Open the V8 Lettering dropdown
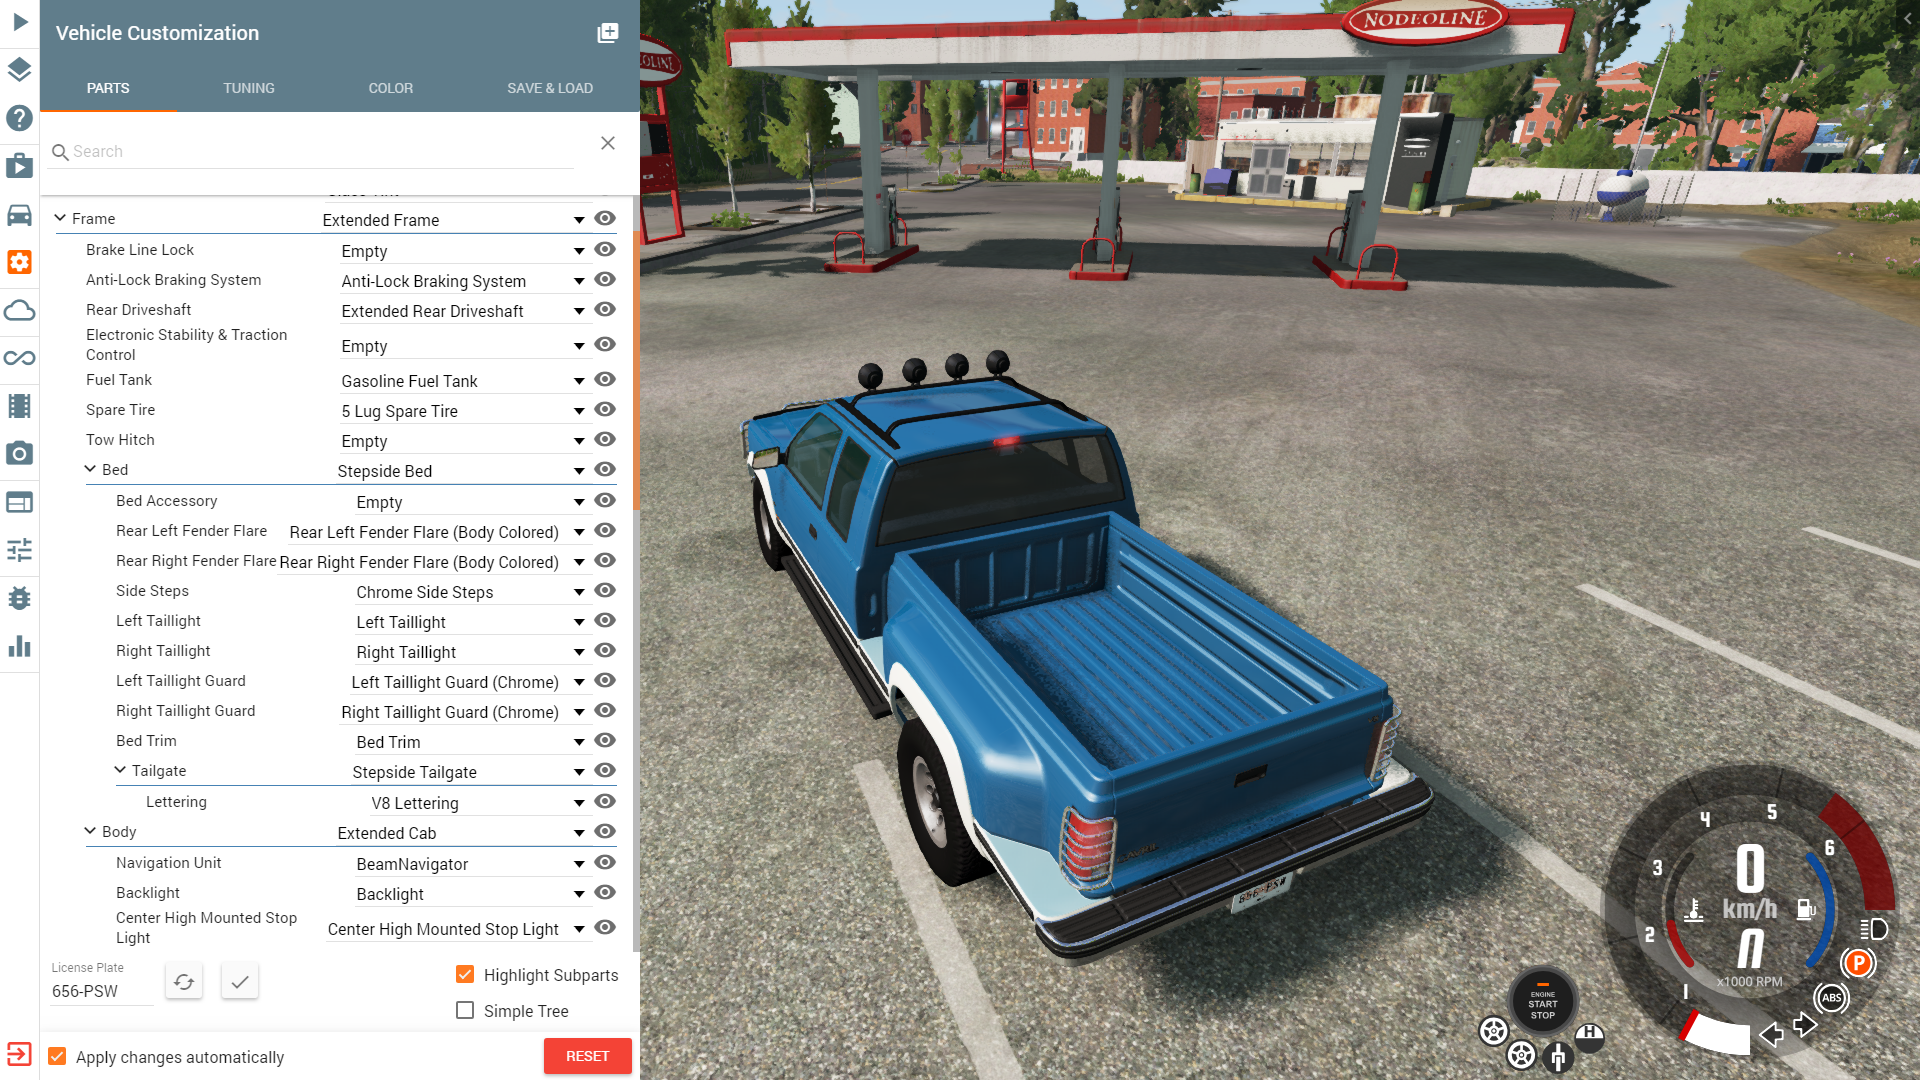 click(x=479, y=803)
